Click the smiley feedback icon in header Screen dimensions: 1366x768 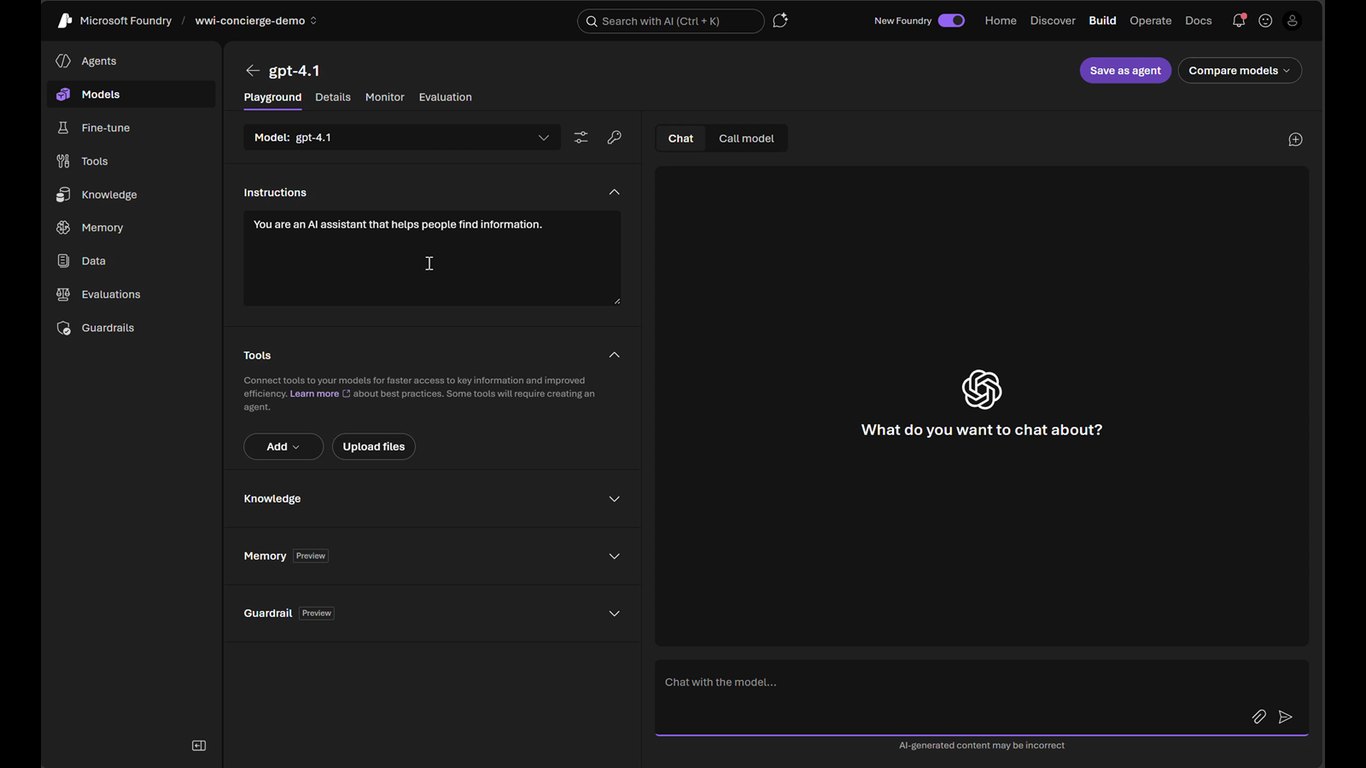[1265, 20]
